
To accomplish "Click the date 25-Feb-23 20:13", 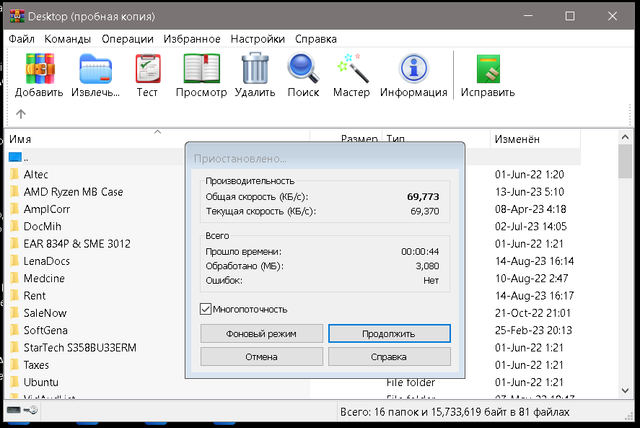I will (x=533, y=330).
